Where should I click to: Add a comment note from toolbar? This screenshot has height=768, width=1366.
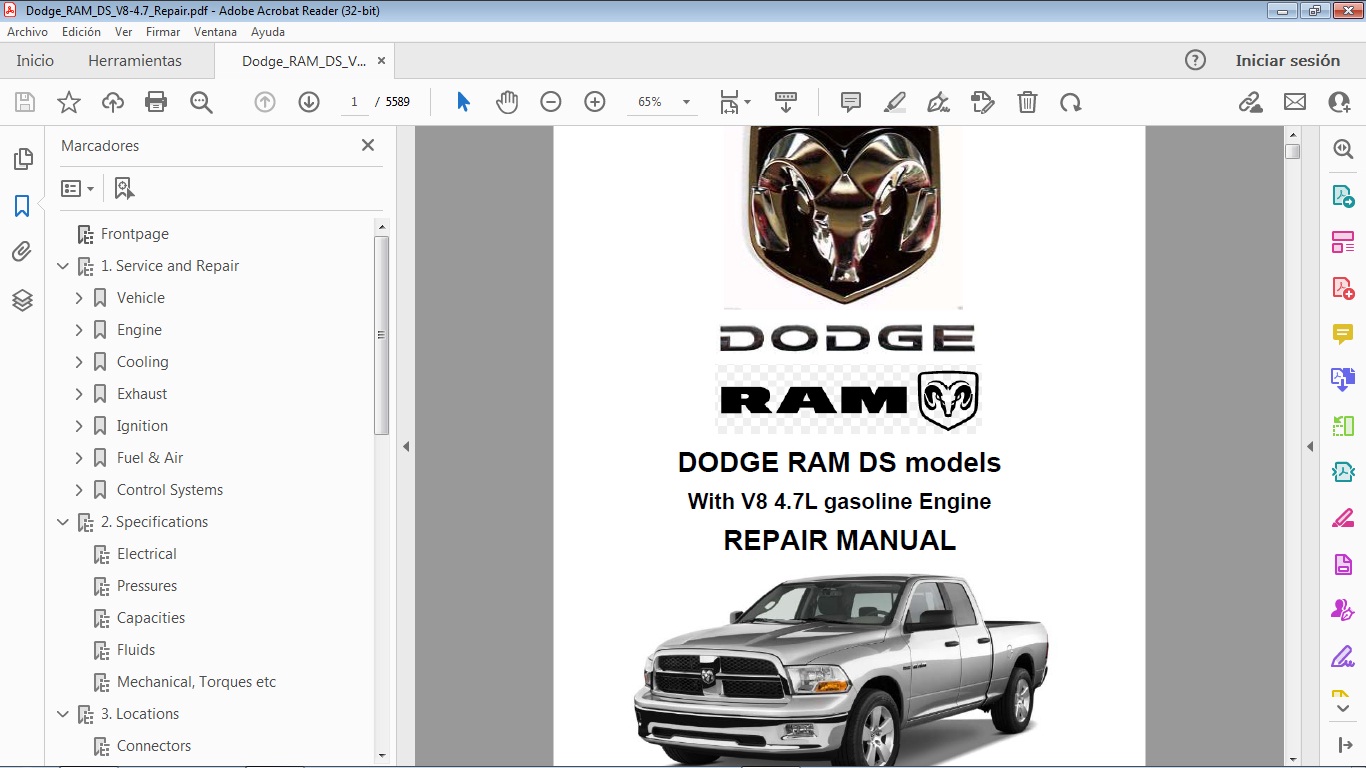851,102
